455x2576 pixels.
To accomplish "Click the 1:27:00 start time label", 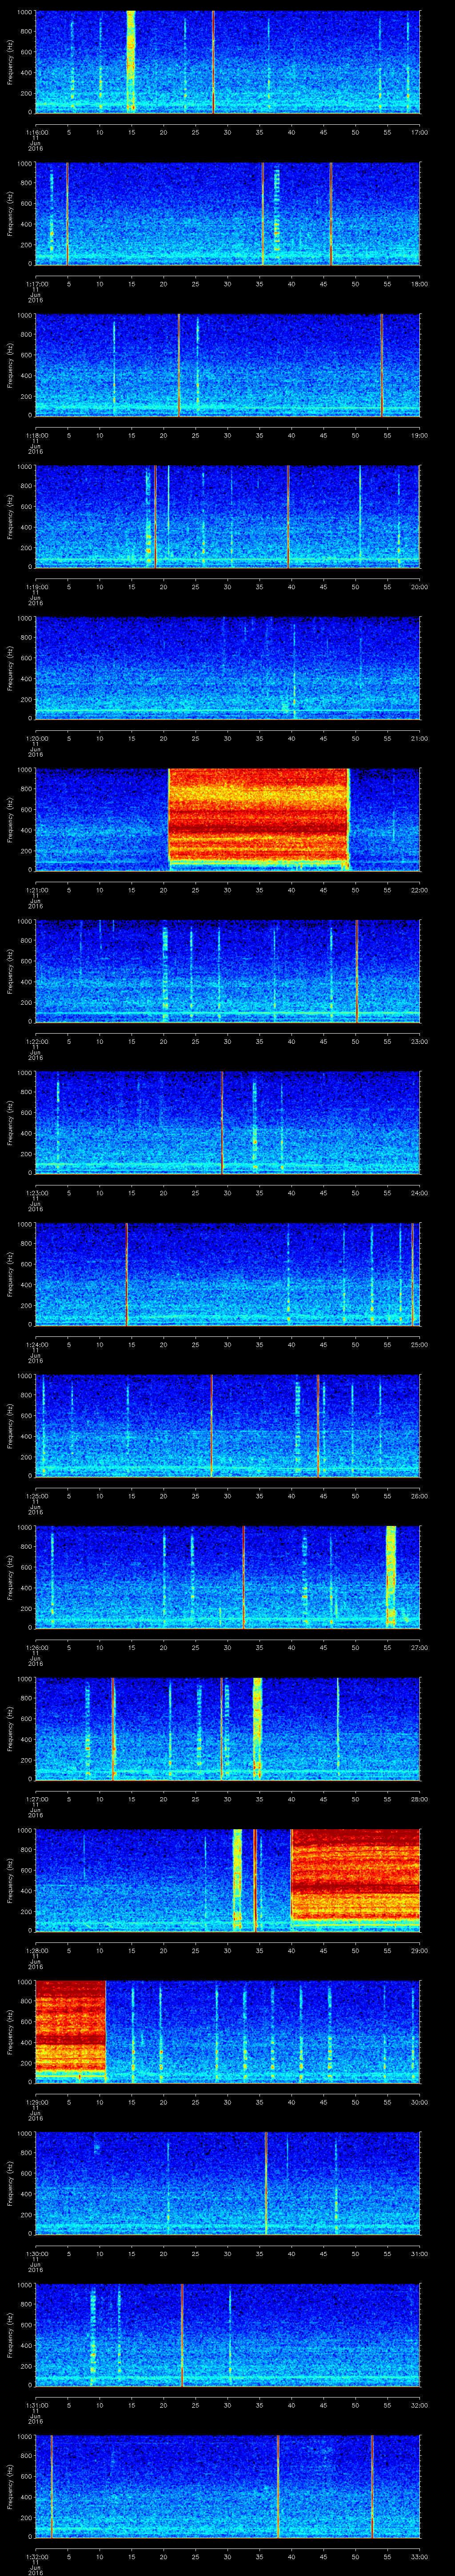I will point(36,1799).
